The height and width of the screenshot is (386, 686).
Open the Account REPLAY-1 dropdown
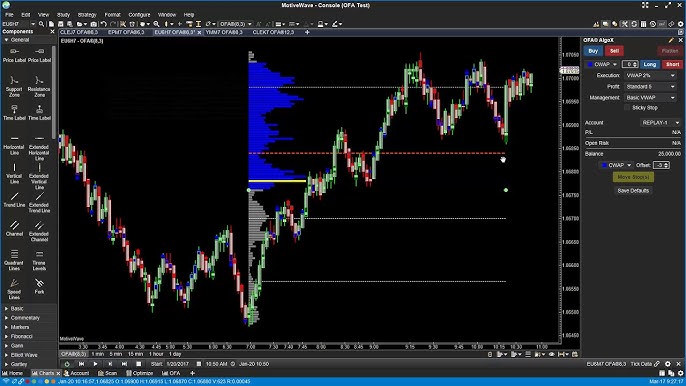661,123
